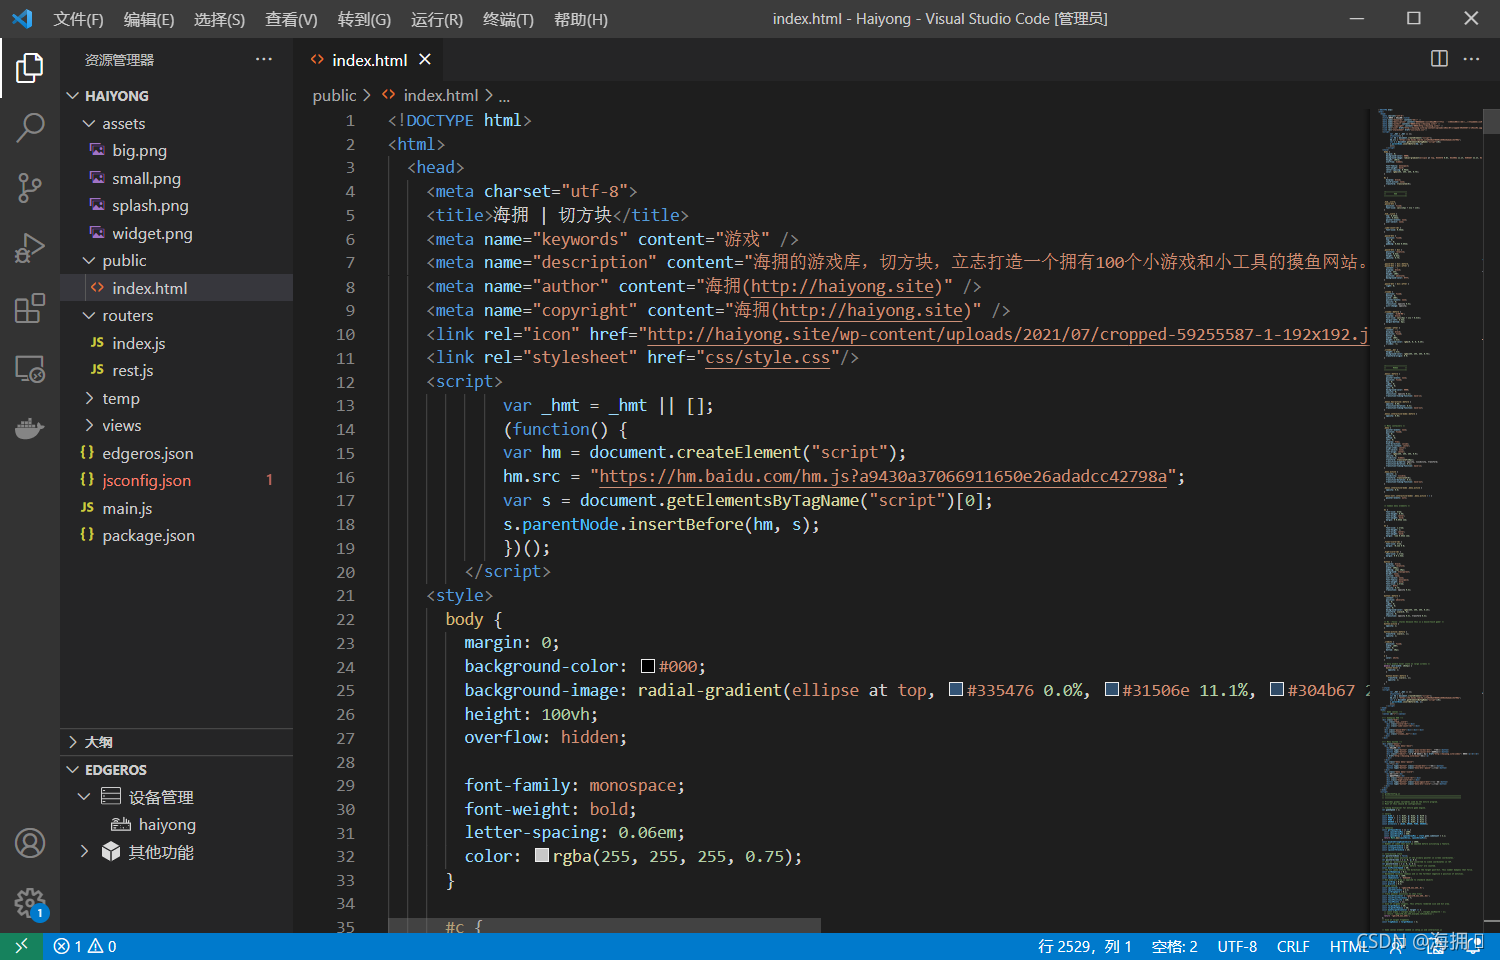Change file encoding UTF-8

point(1237,946)
